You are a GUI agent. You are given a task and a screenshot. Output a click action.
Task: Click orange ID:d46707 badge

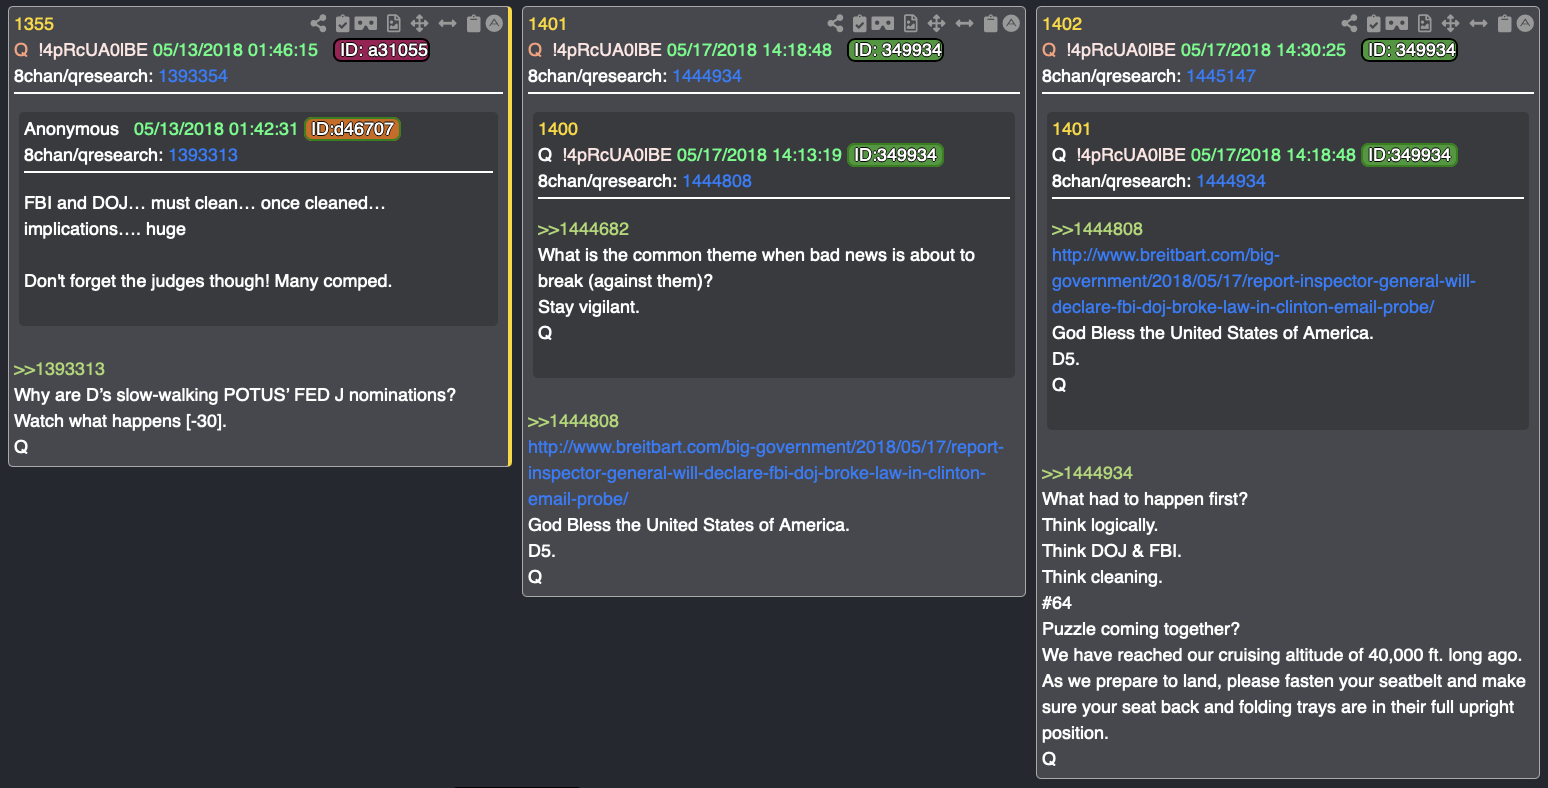[x=352, y=129]
